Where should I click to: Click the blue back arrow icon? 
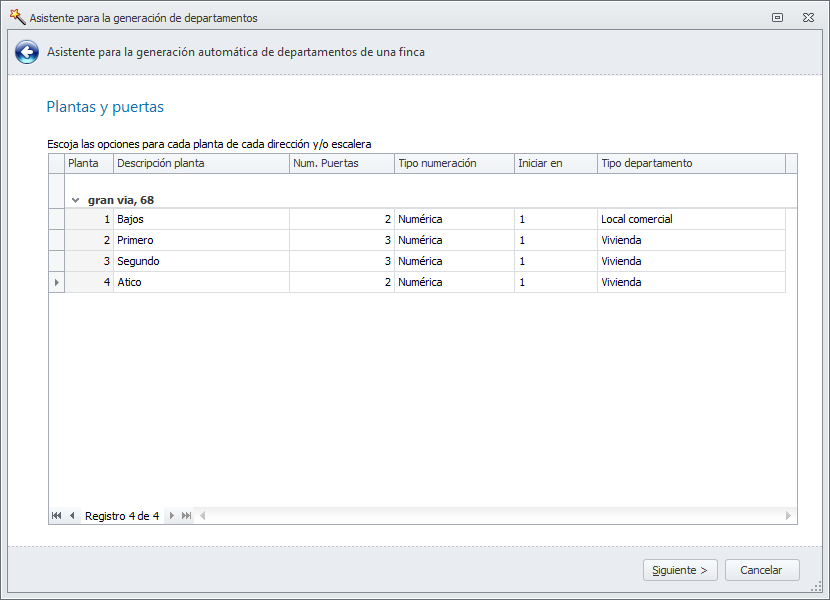click(27, 53)
